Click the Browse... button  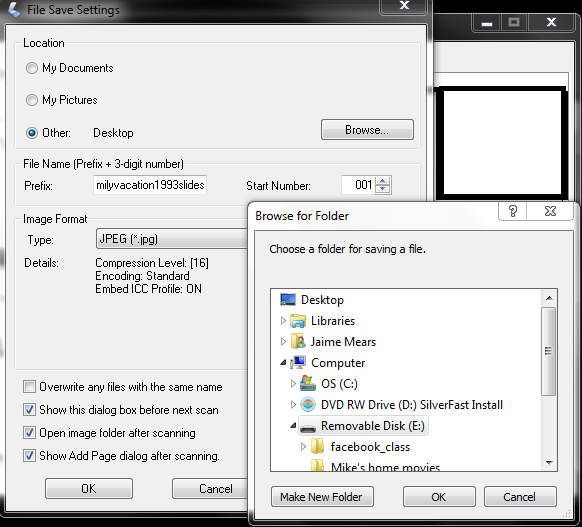coord(367,130)
